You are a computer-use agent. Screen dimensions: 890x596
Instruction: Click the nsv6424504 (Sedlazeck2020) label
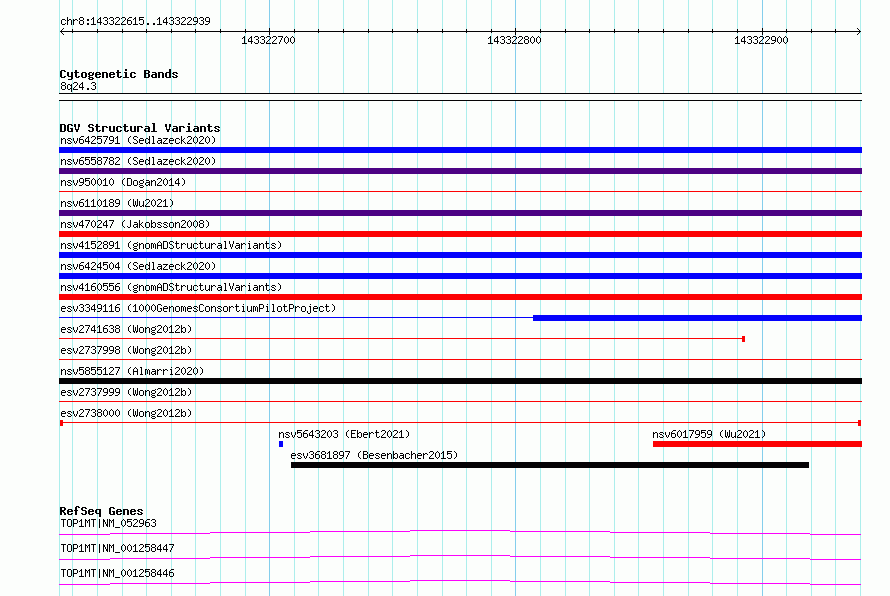(138, 266)
